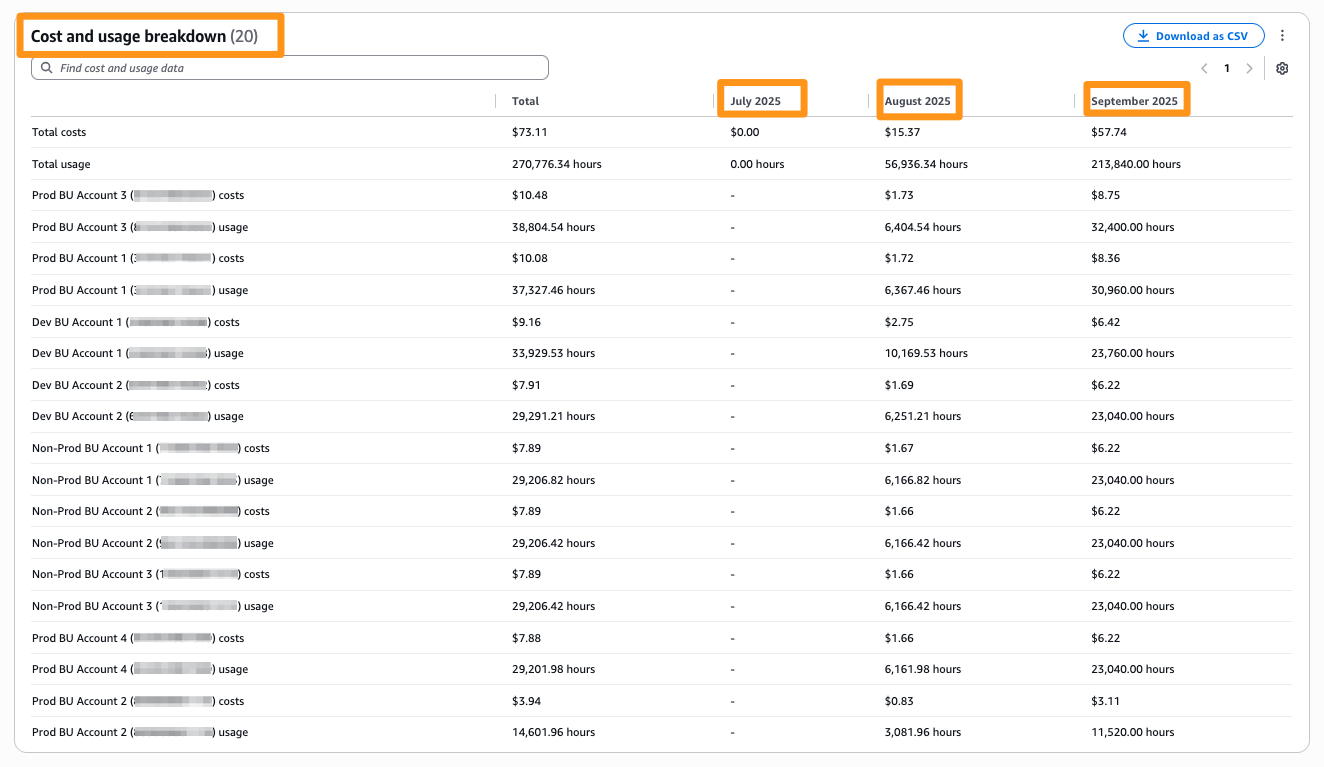Go to previous page with left chevron
This screenshot has width=1324, height=767.
(x=1204, y=68)
